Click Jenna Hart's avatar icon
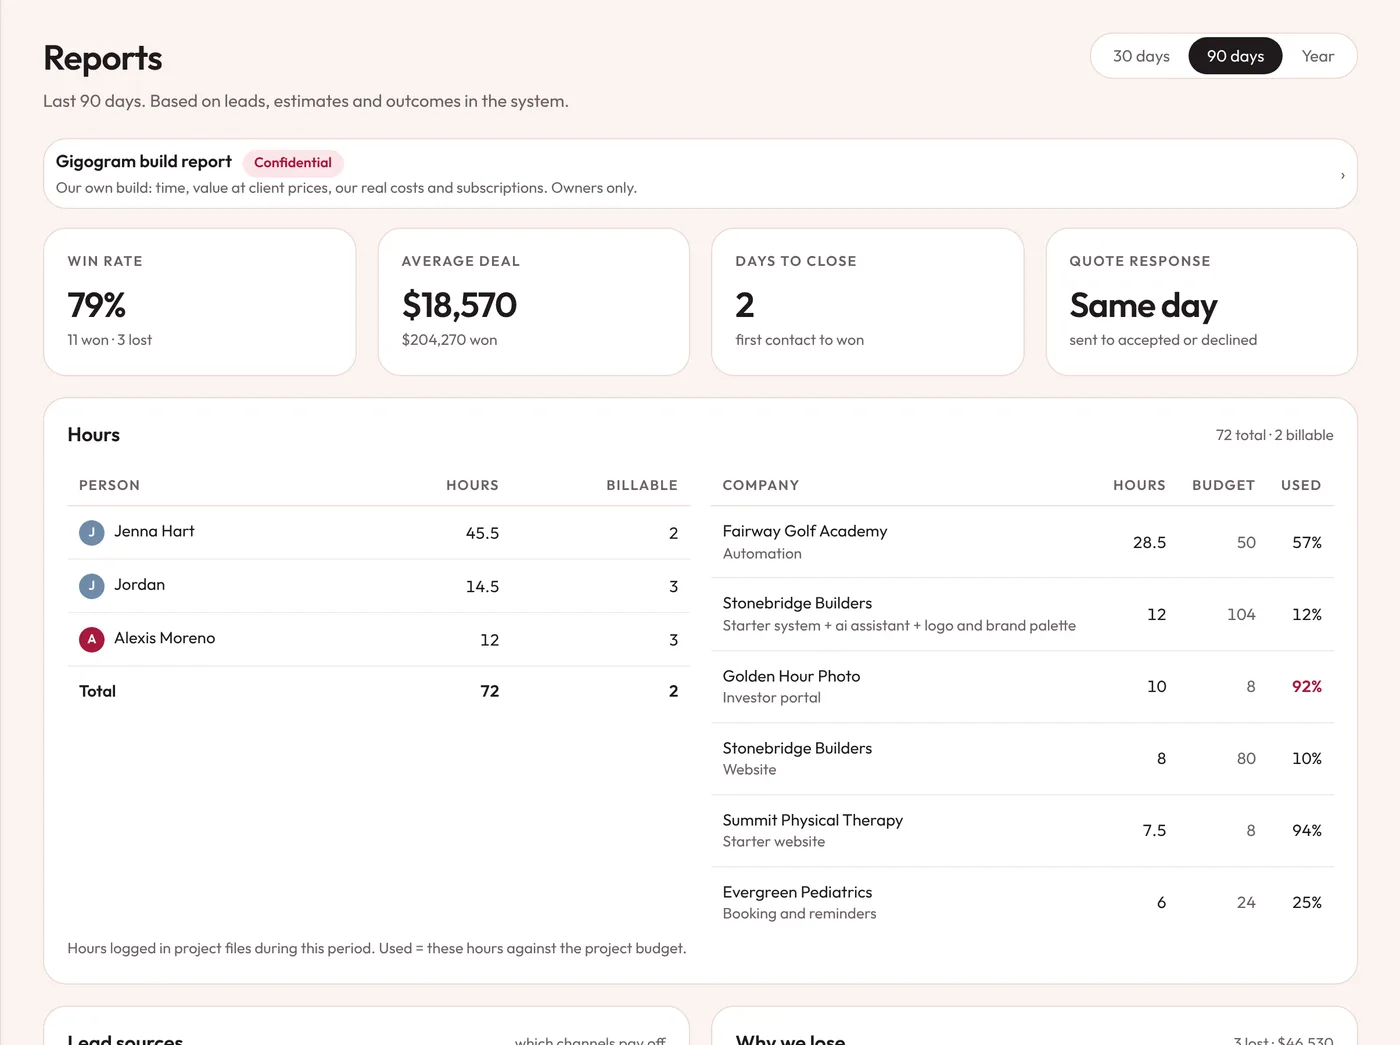 point(92,532)
